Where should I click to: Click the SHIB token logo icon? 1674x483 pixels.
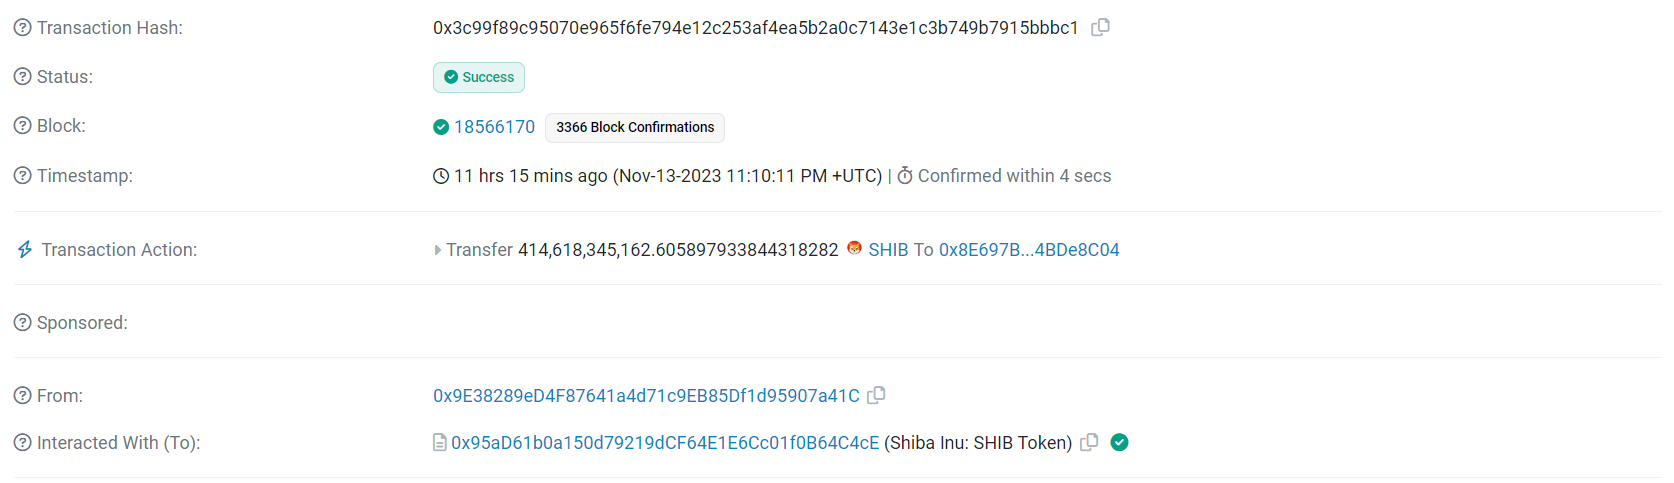854,248
